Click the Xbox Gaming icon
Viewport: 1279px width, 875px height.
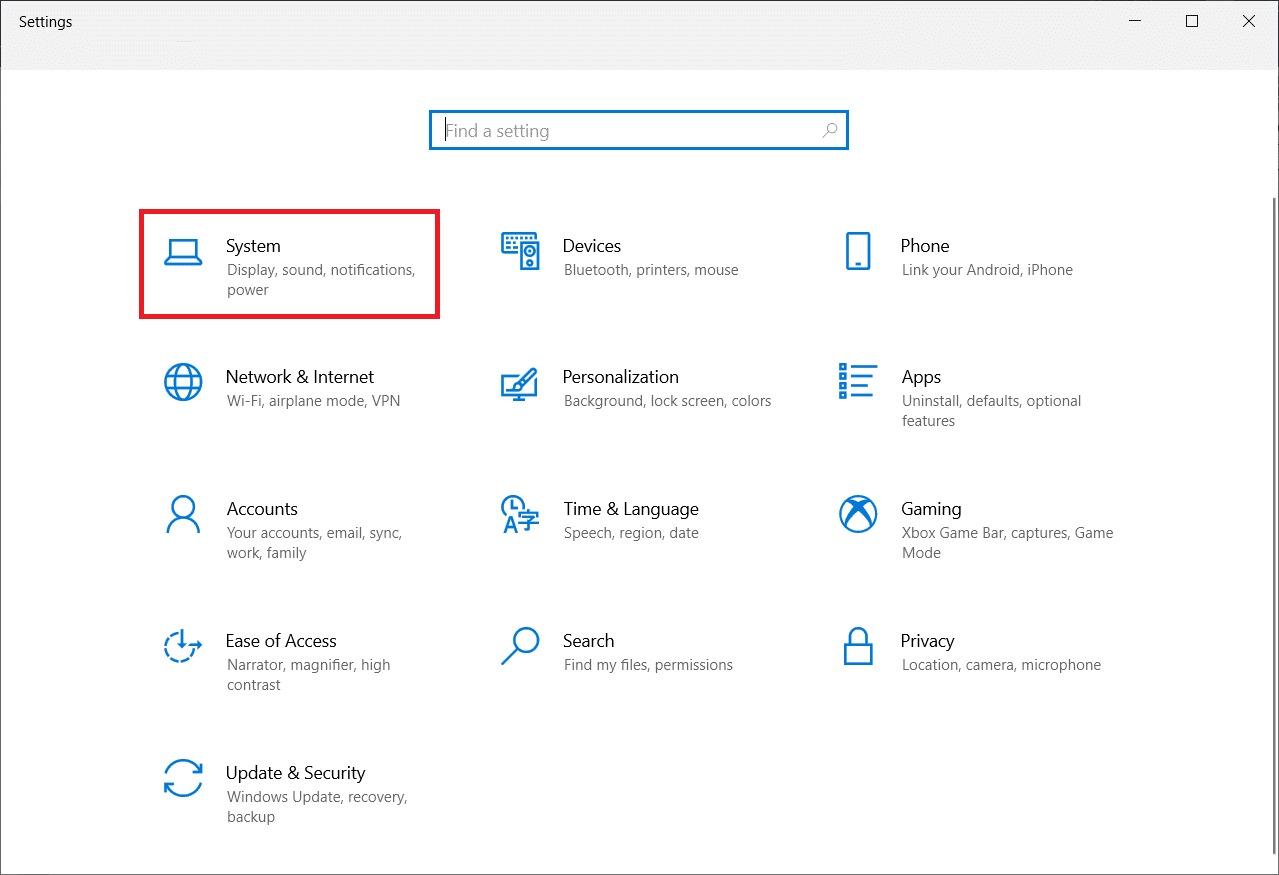point(858,514)
